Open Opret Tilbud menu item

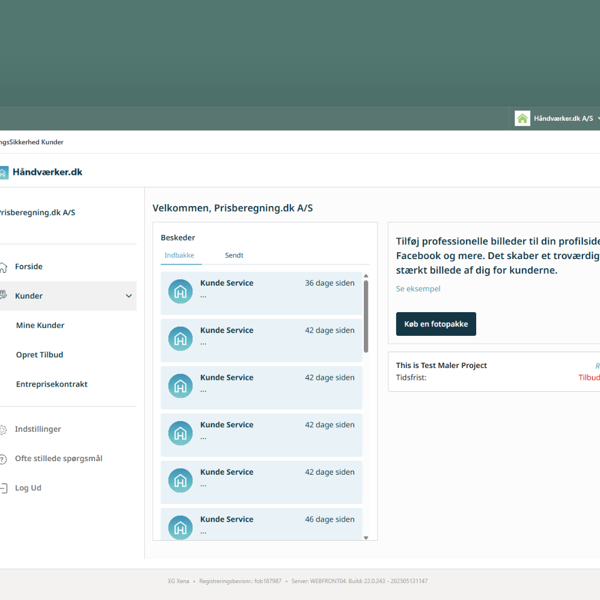[39, 355]
